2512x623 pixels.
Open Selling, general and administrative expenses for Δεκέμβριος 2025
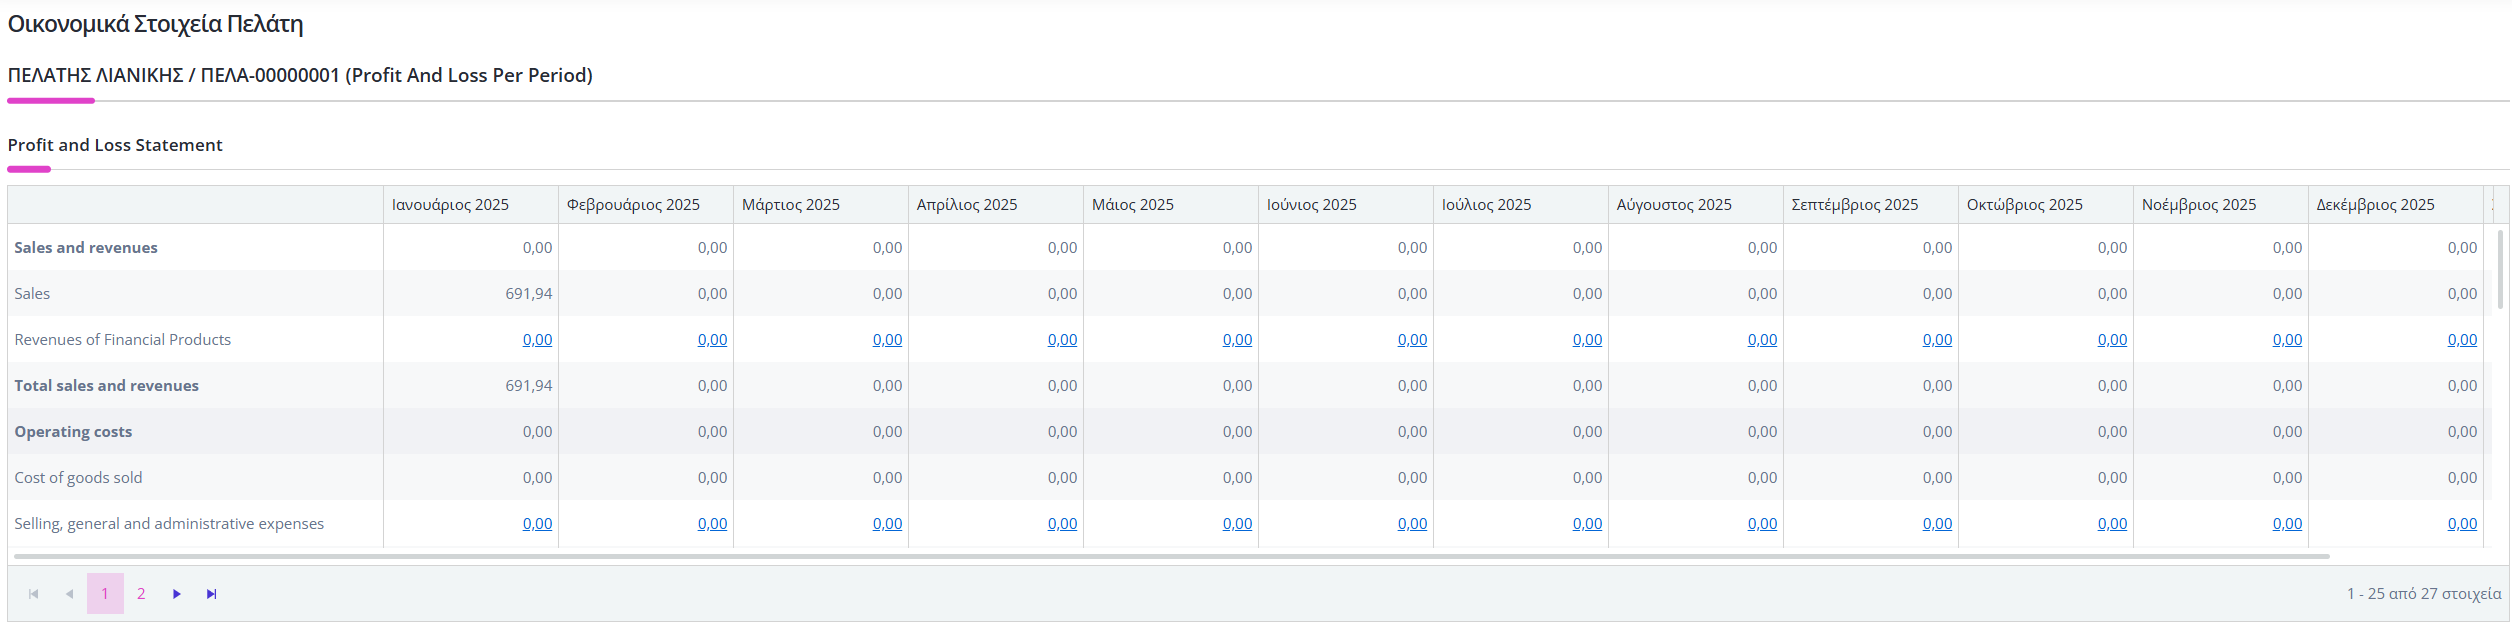[x=2462, y=524]
